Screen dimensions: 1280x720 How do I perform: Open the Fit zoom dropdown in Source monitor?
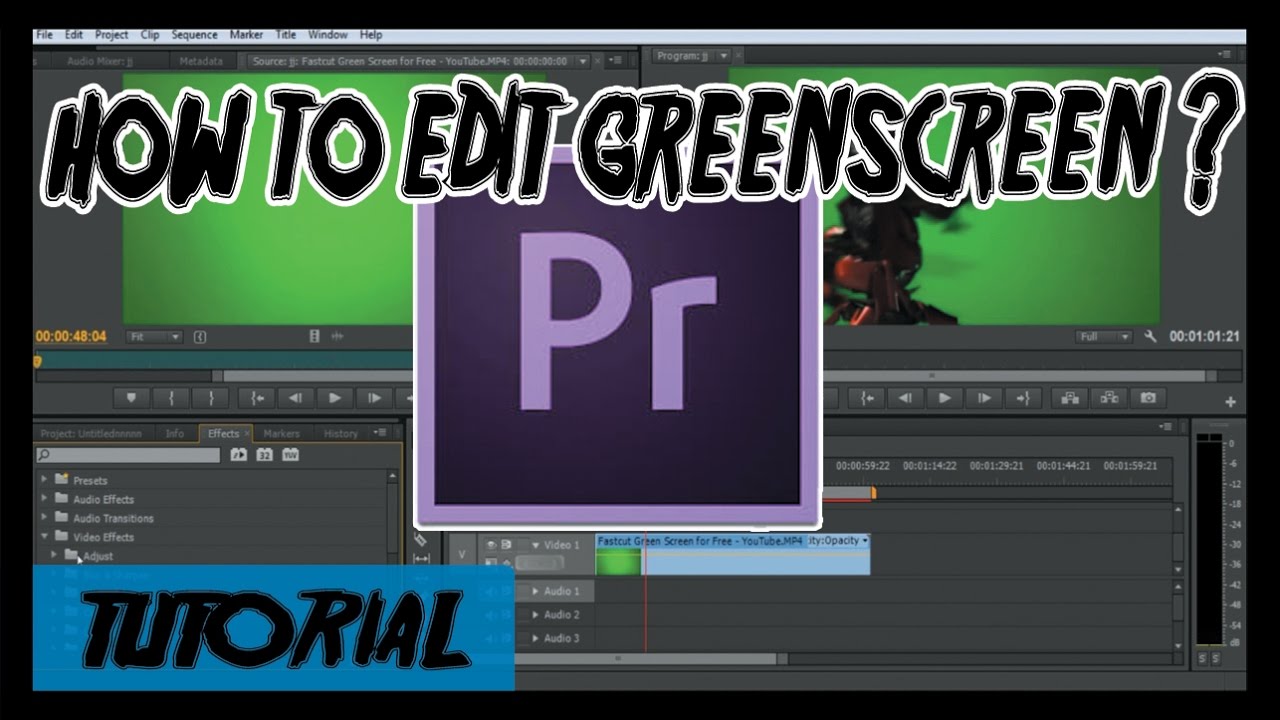pos(155,337)
